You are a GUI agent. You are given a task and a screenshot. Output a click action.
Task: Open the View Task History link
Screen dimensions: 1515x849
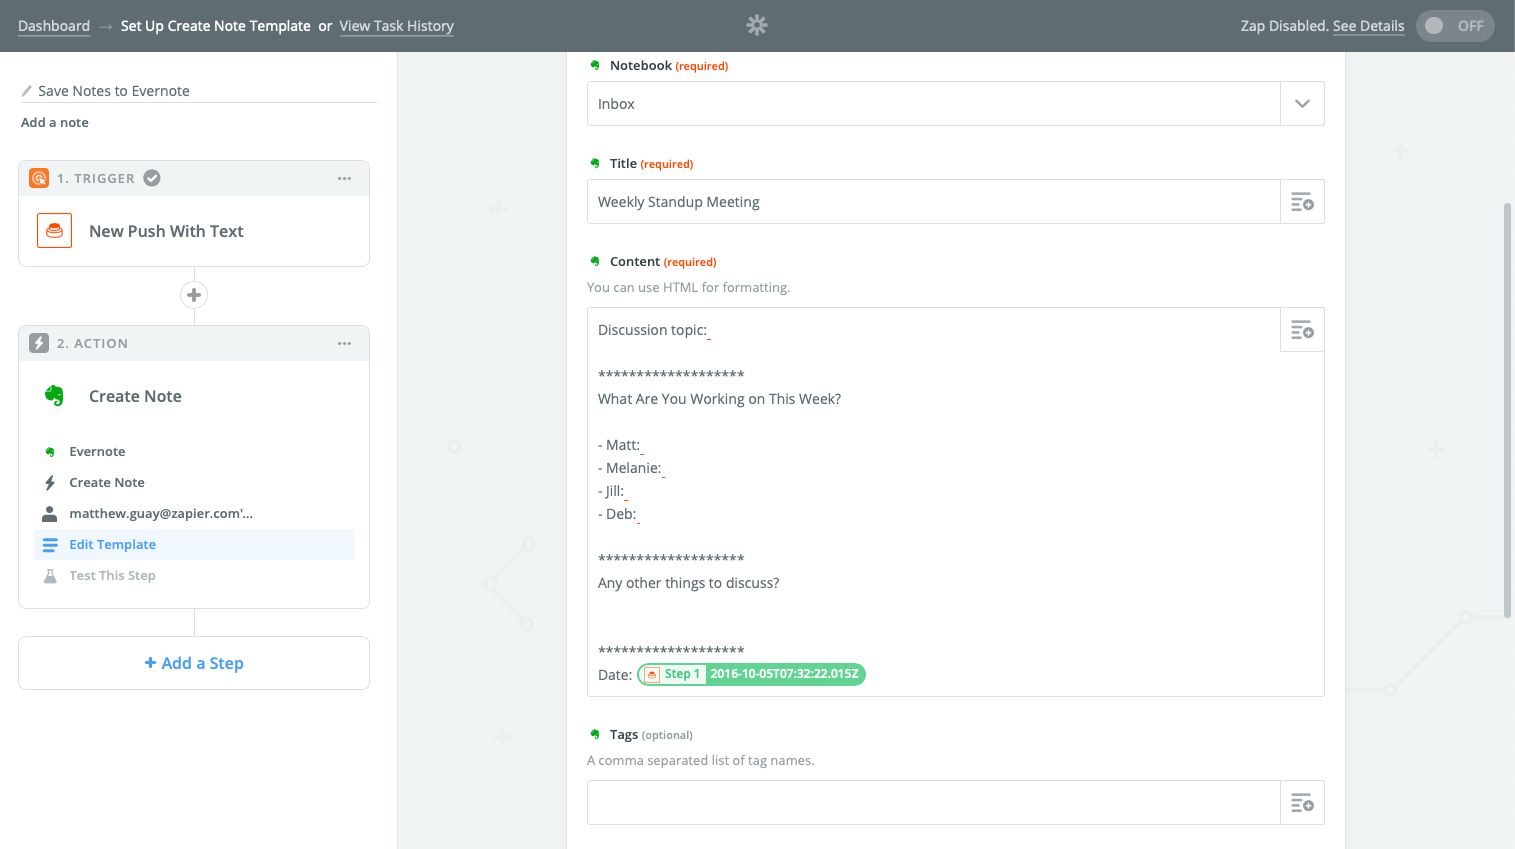click(396, 26)
